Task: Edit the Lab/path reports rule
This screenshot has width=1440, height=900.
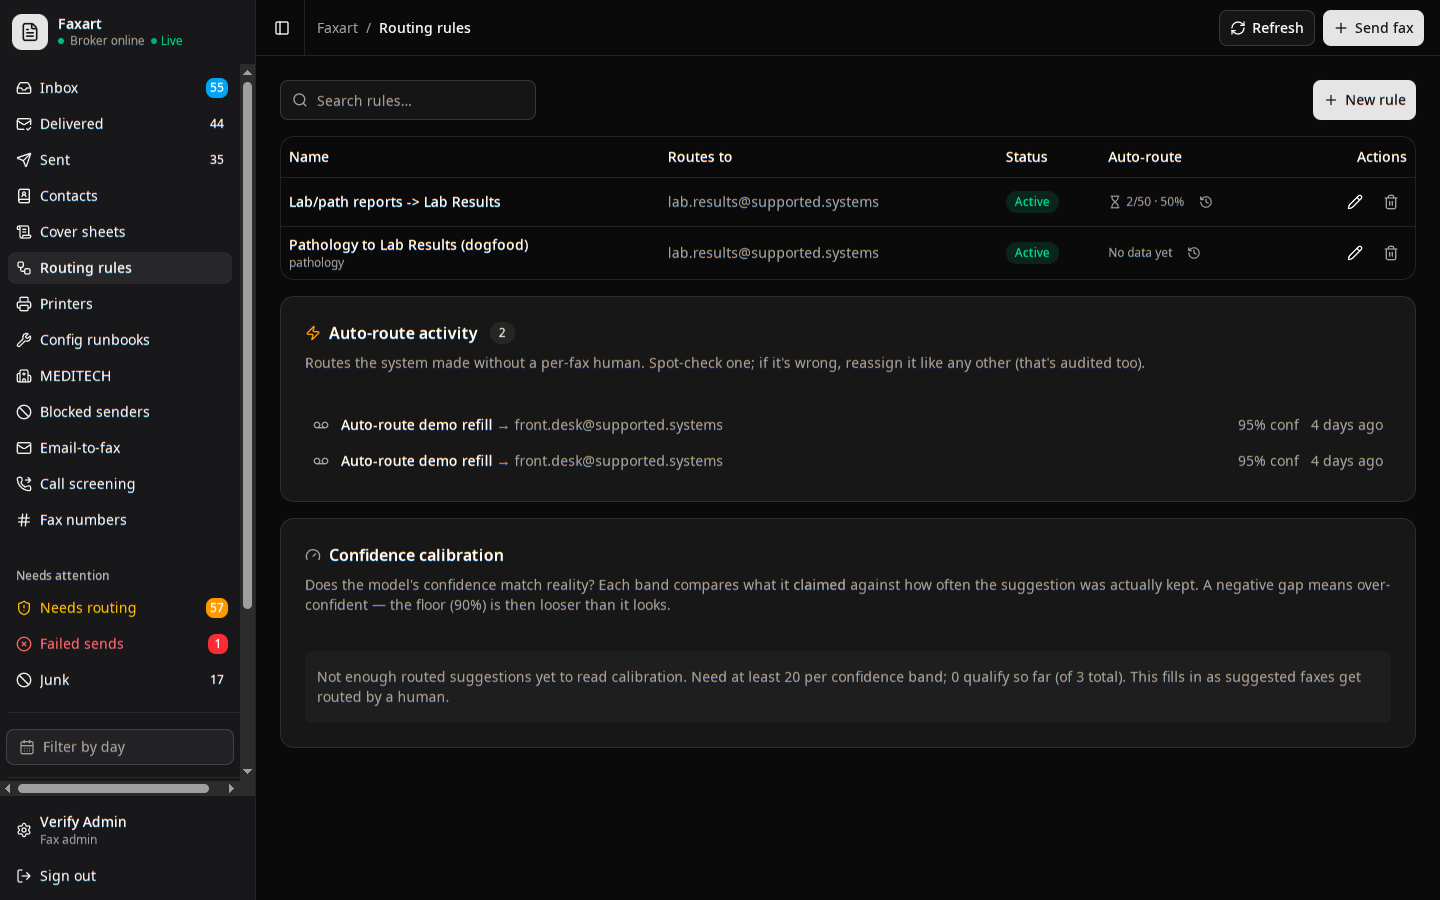Action: point(1355,202)
